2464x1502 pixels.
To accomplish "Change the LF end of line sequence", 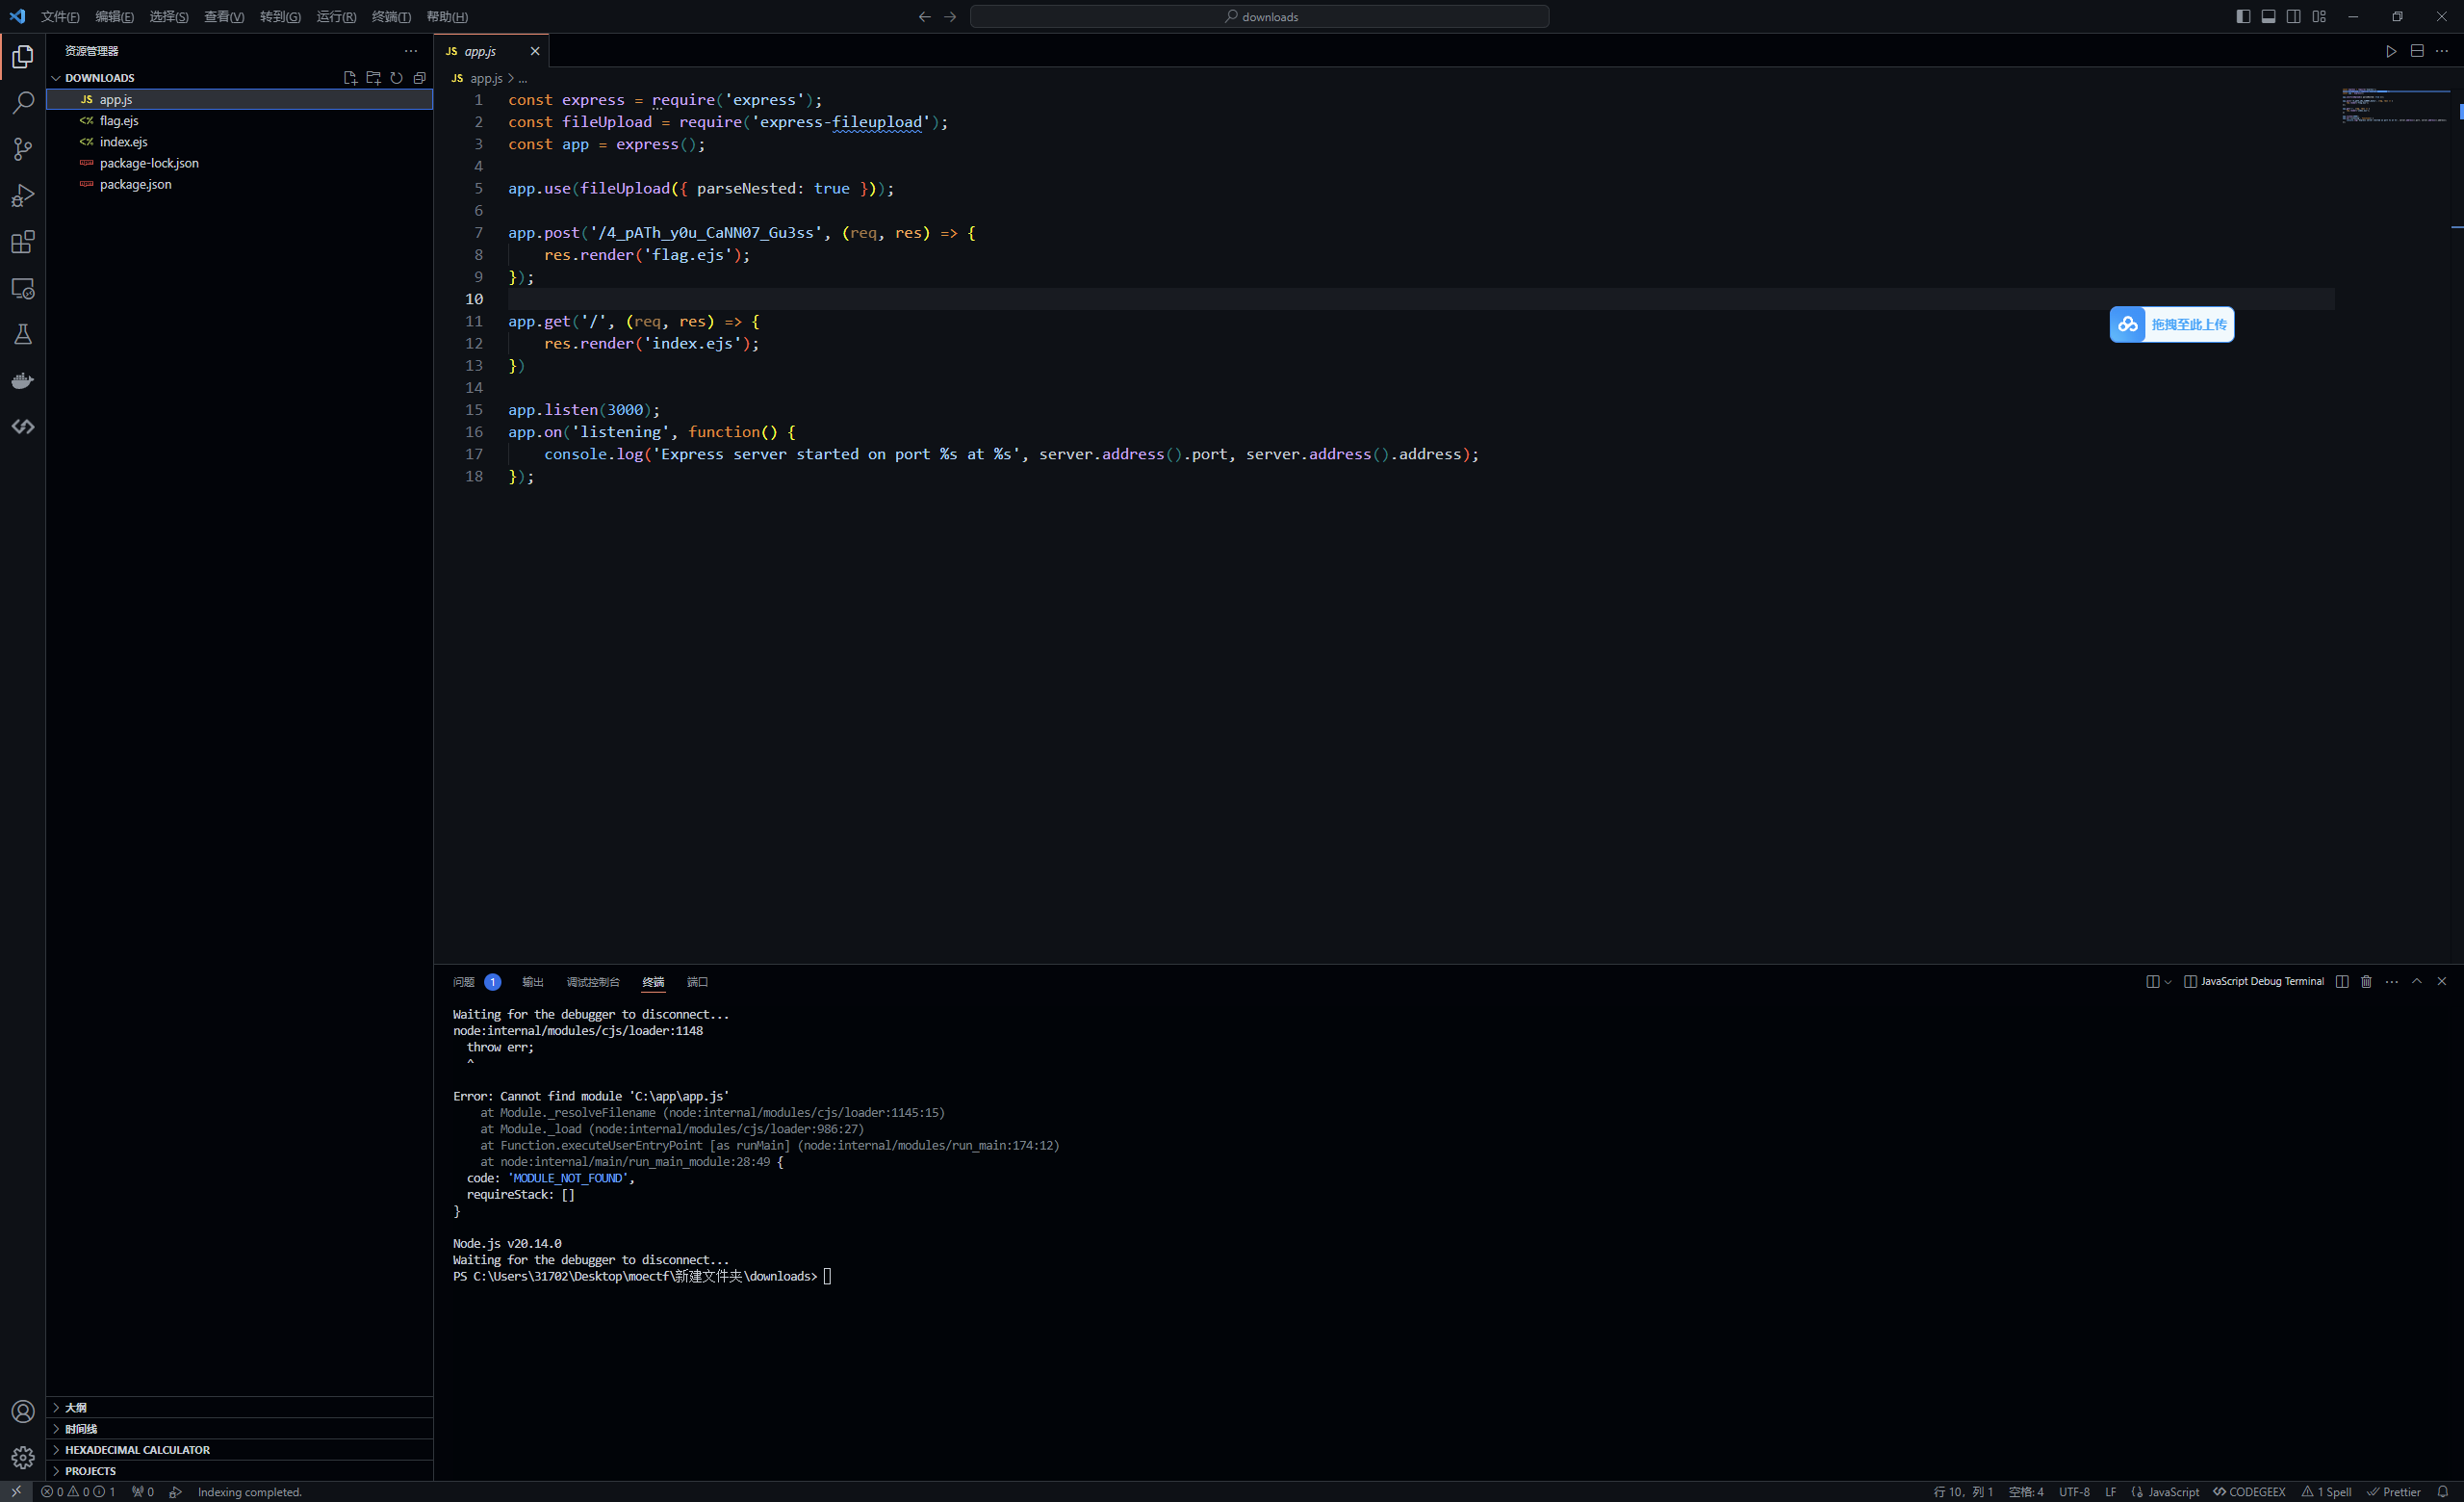I will point(2110,1491).
